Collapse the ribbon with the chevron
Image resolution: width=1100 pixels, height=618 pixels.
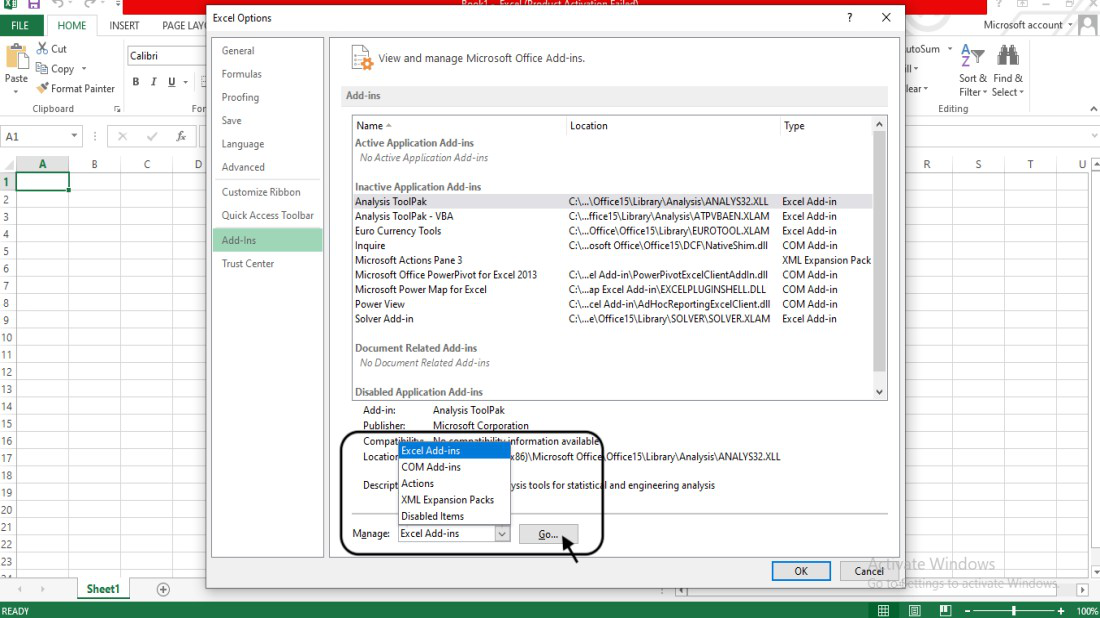click(x=1093, y=109)
